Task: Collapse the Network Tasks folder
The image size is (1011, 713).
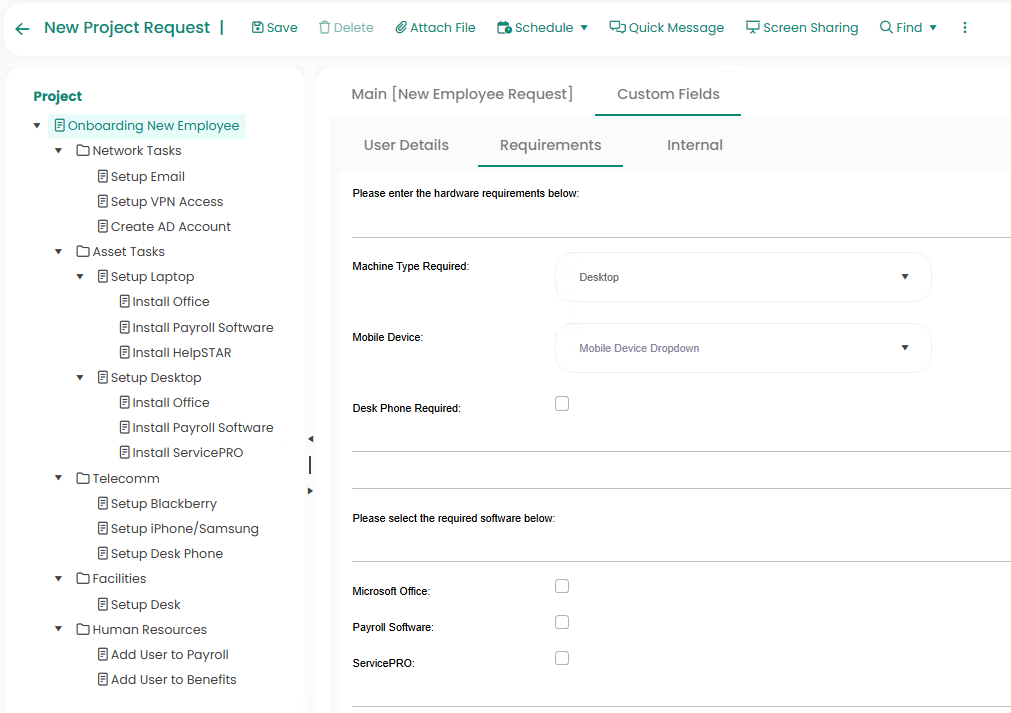Action: tap(59, 151)
